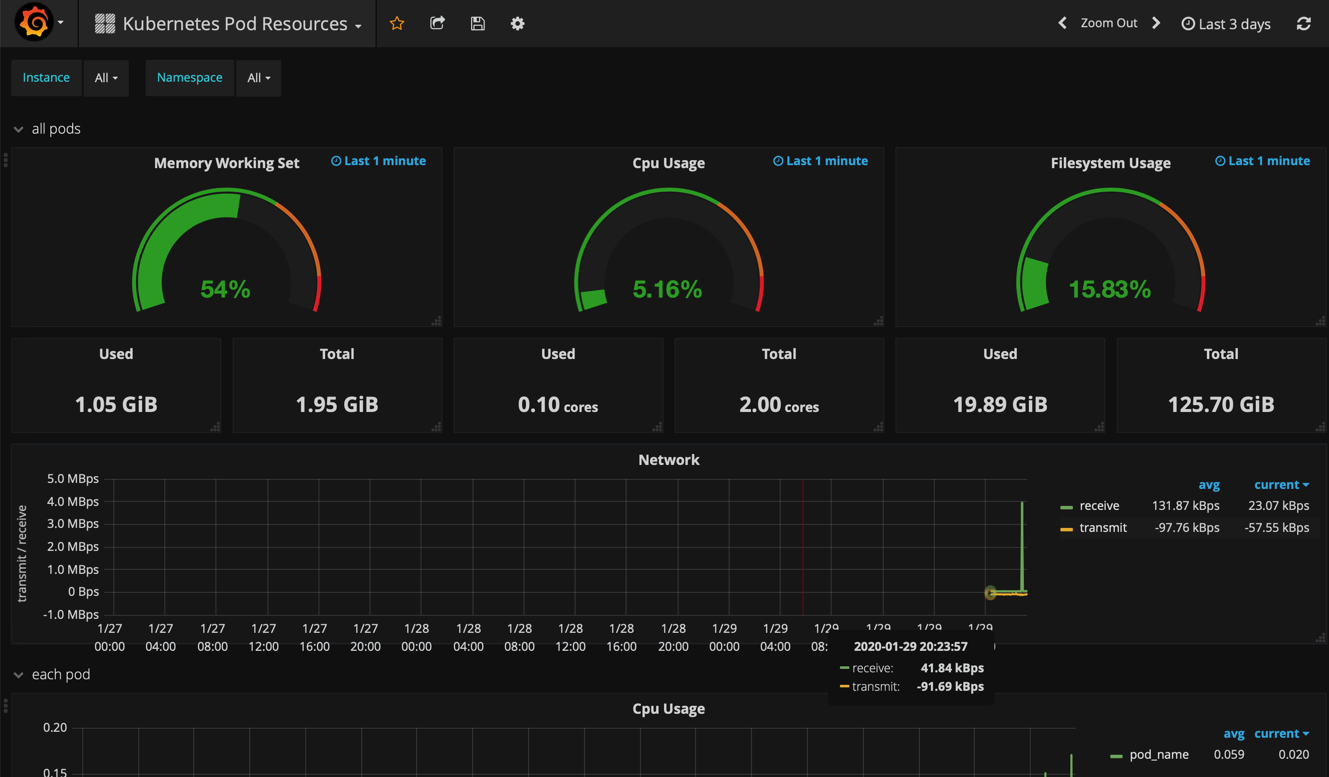The height and width of the screenshot is (777, 1329).
Task: Toggle the pod_name series in legend
Action: [1159, 755]
